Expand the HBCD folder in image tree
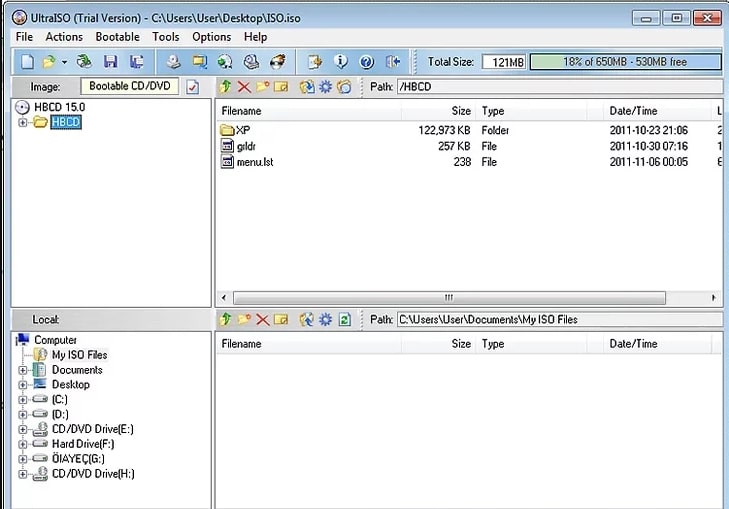Screen dimensions: 729x509 [x=22, y=122]
